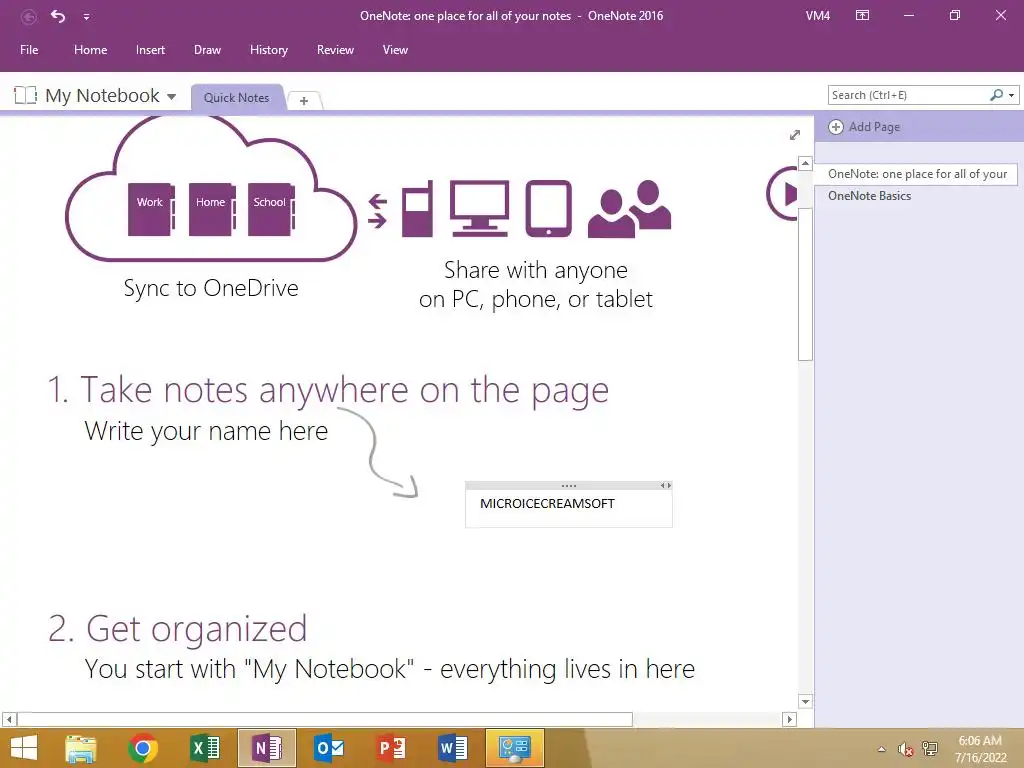Viewport: 1024px width, 768px height.
Task: Click the sync arrows beside the cloud
Action: [377, 212]
